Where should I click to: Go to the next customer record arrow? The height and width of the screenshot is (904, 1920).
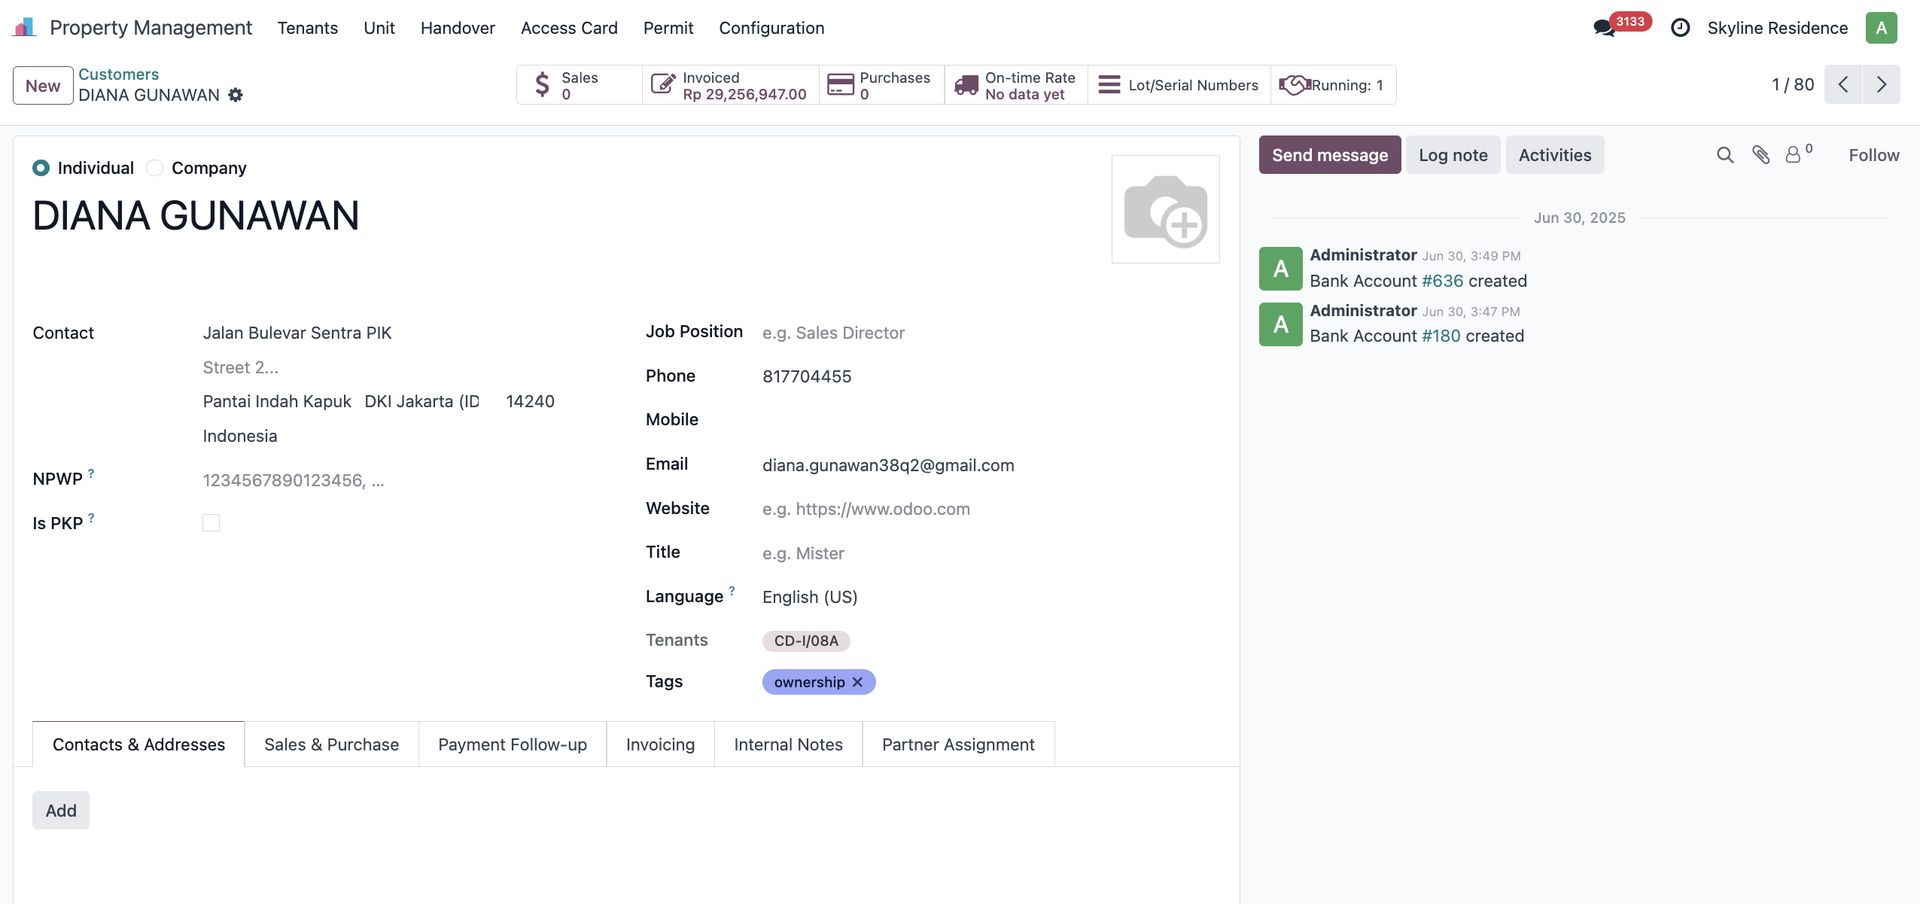tap(1881, 85)
